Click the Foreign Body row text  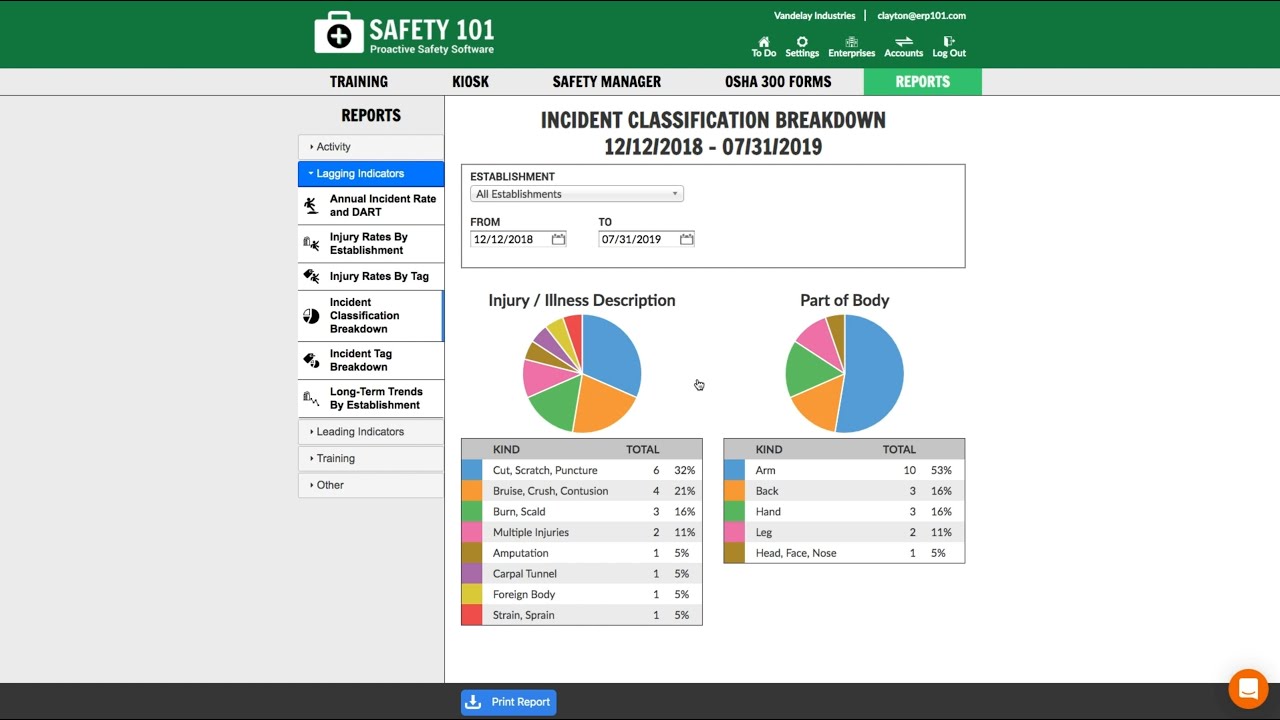click(x=523, y=595)
